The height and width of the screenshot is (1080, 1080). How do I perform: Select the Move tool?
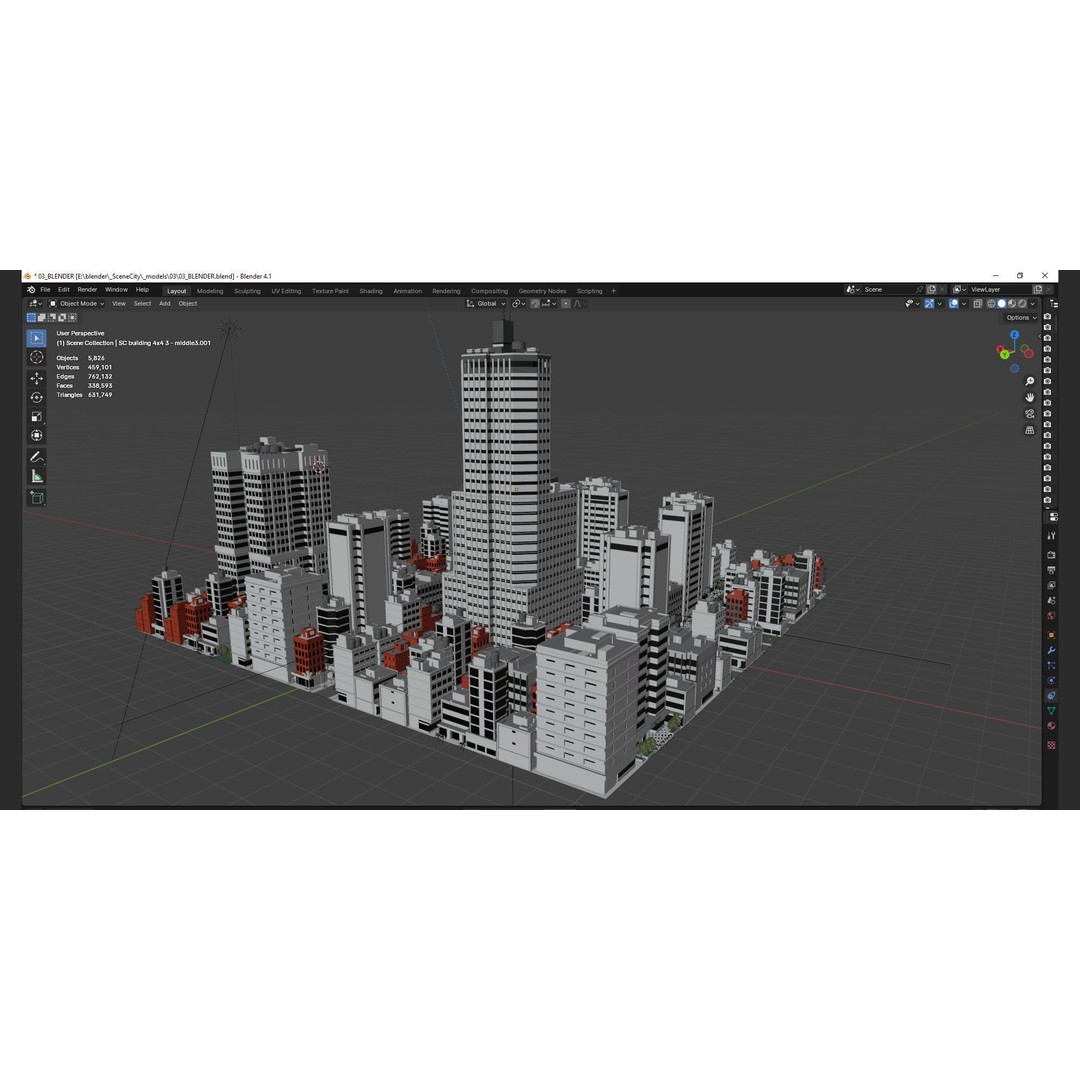click(37, 378)
